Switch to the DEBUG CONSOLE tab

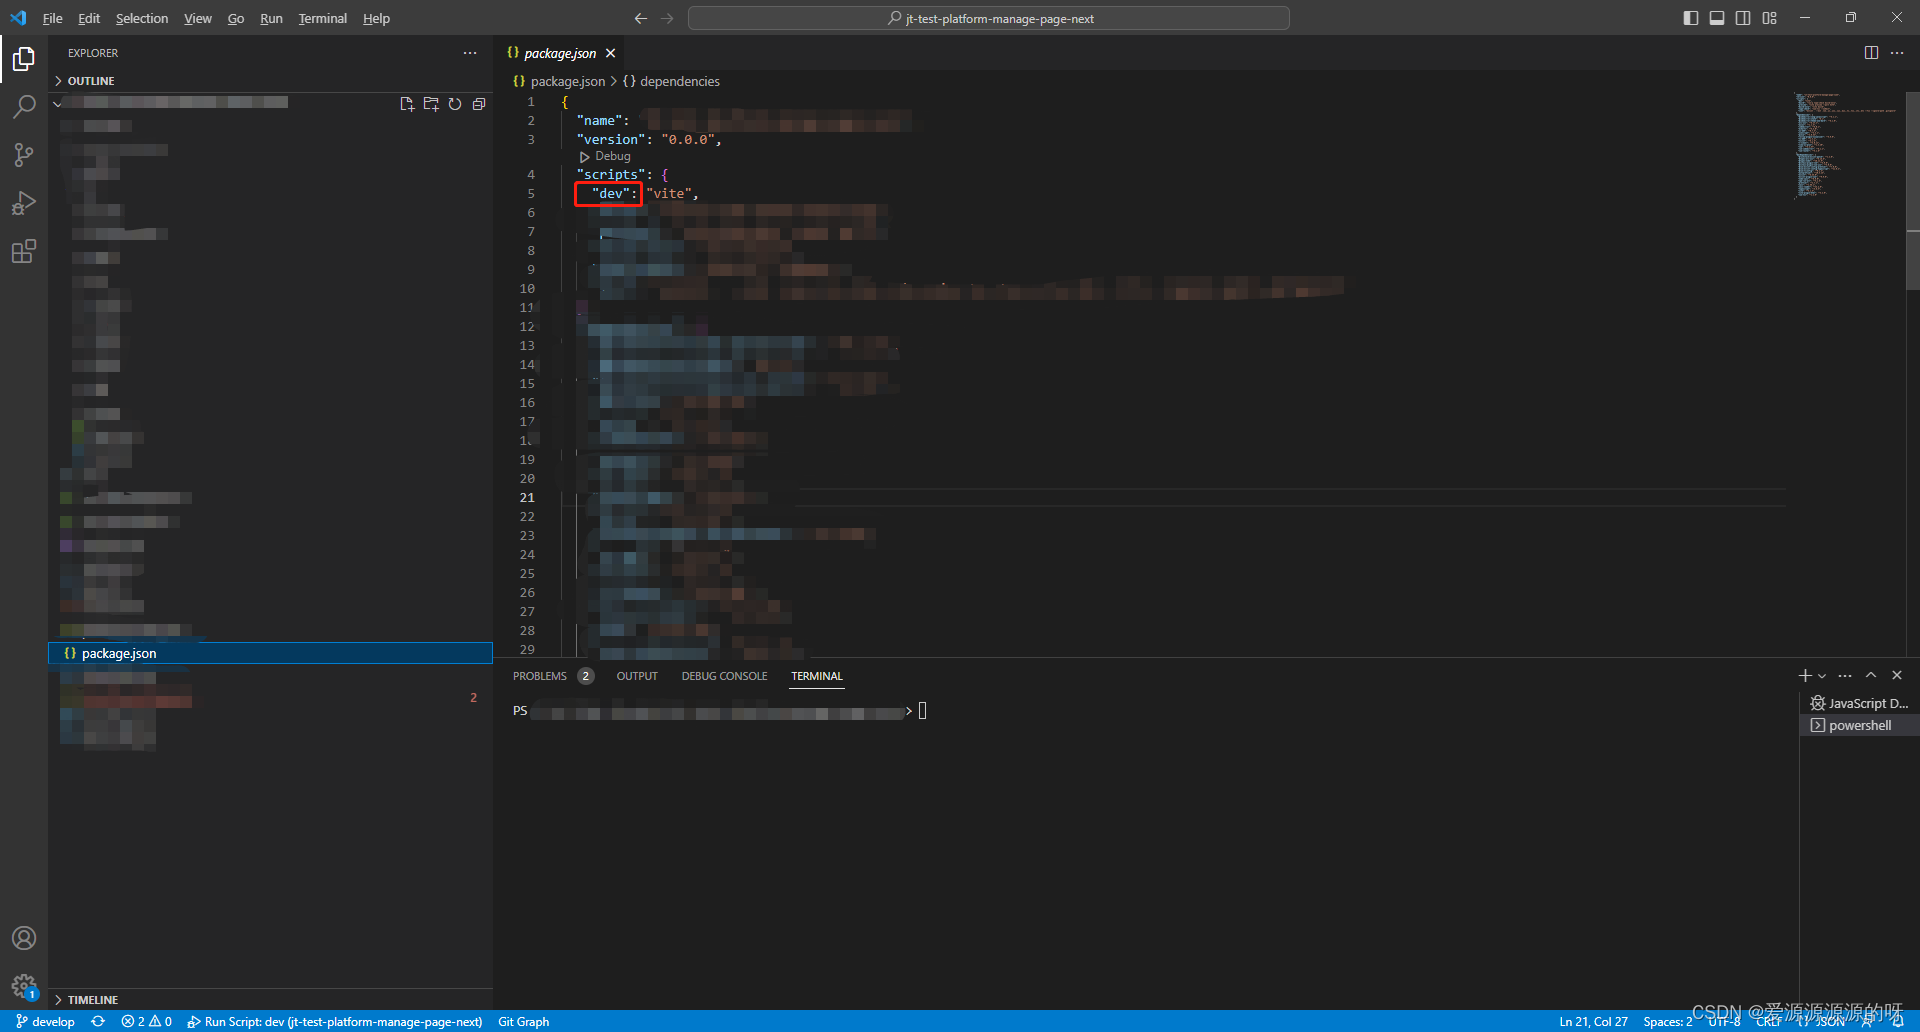pos(725,676)
